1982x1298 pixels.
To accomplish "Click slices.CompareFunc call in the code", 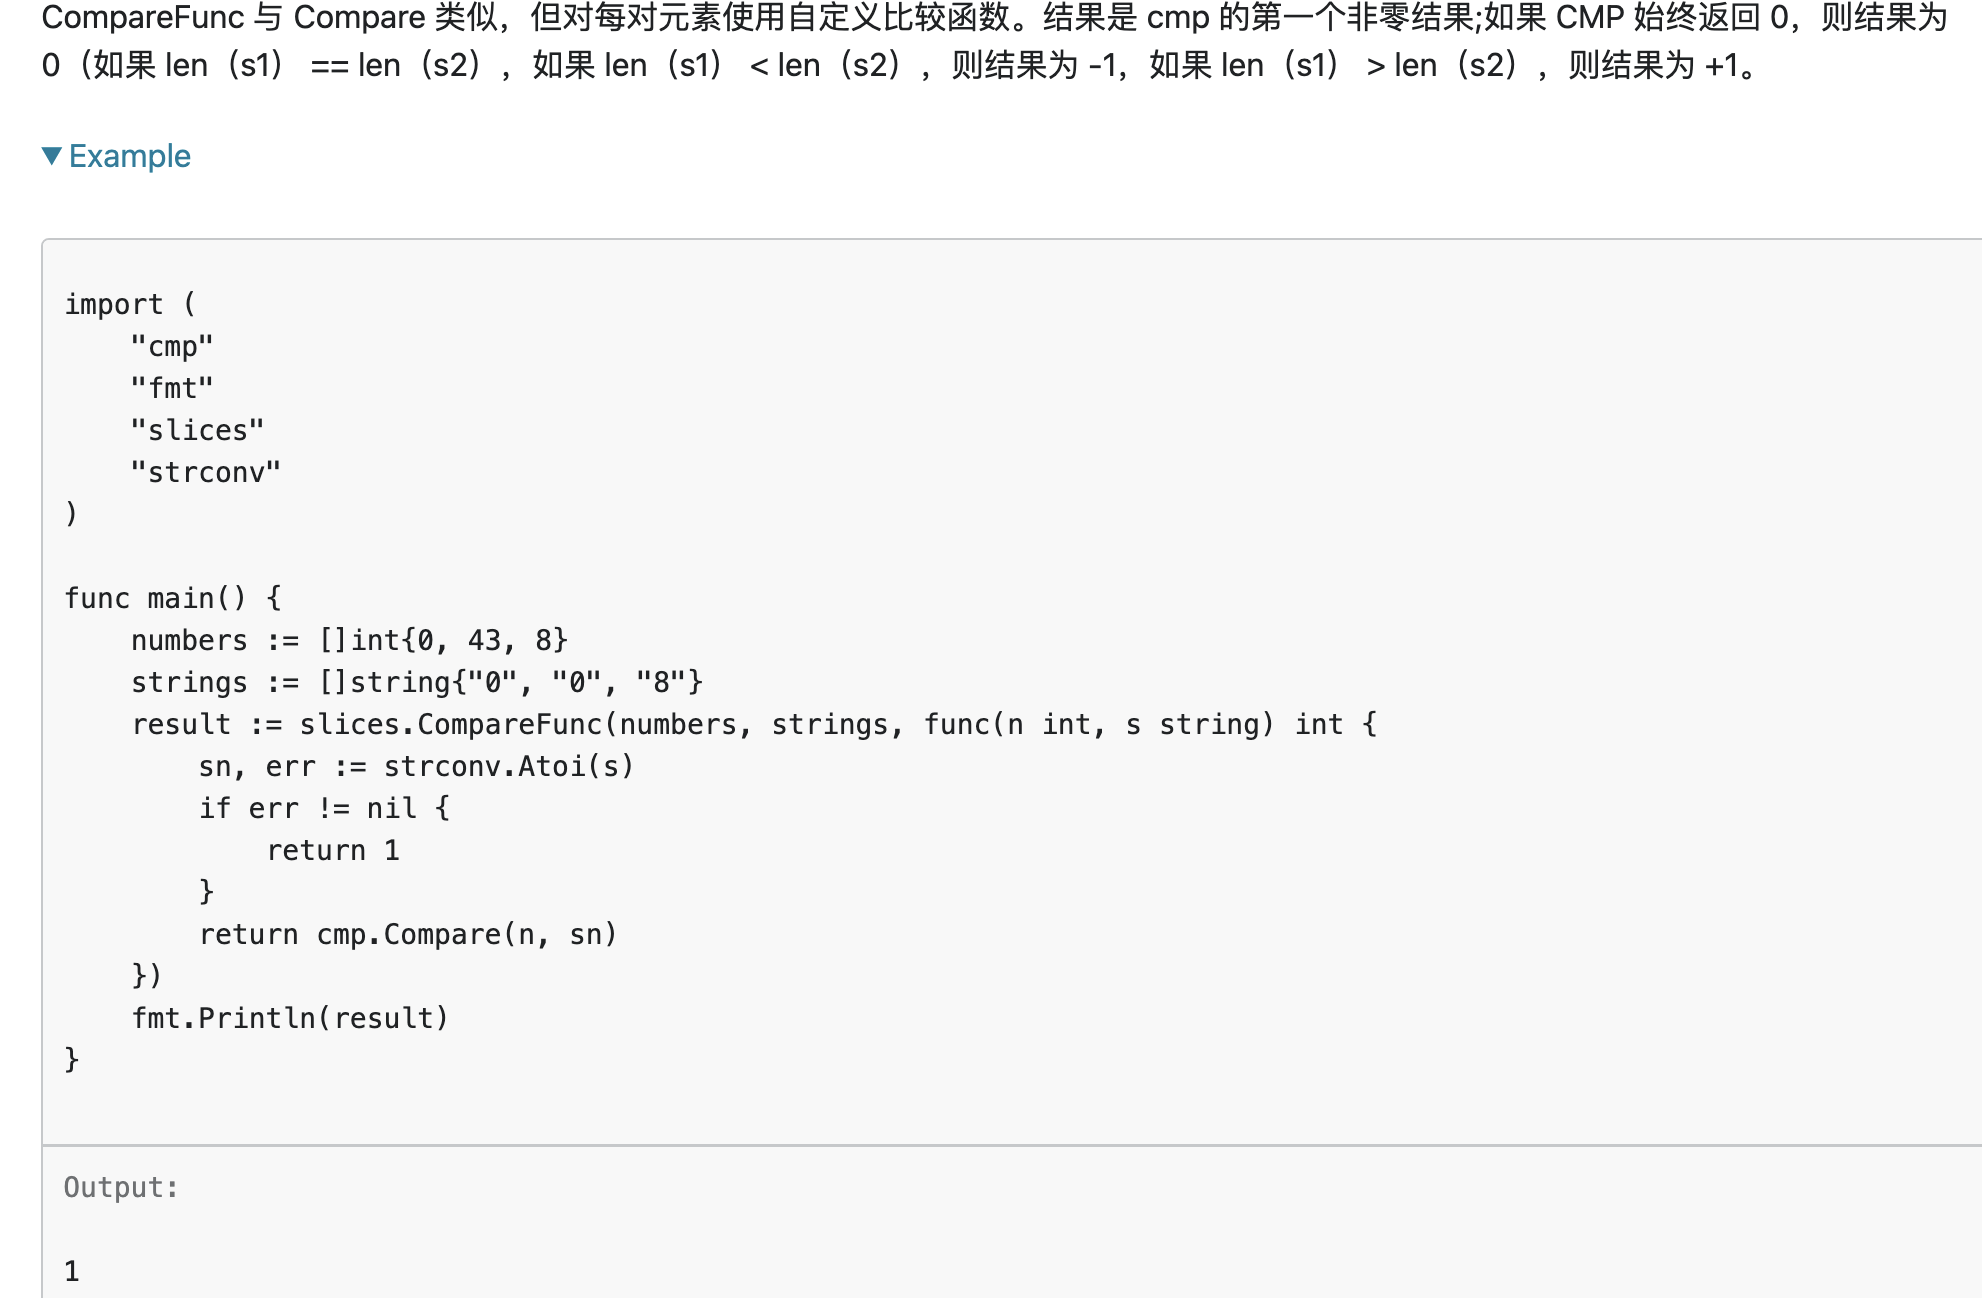I will [x=450, y=724].
